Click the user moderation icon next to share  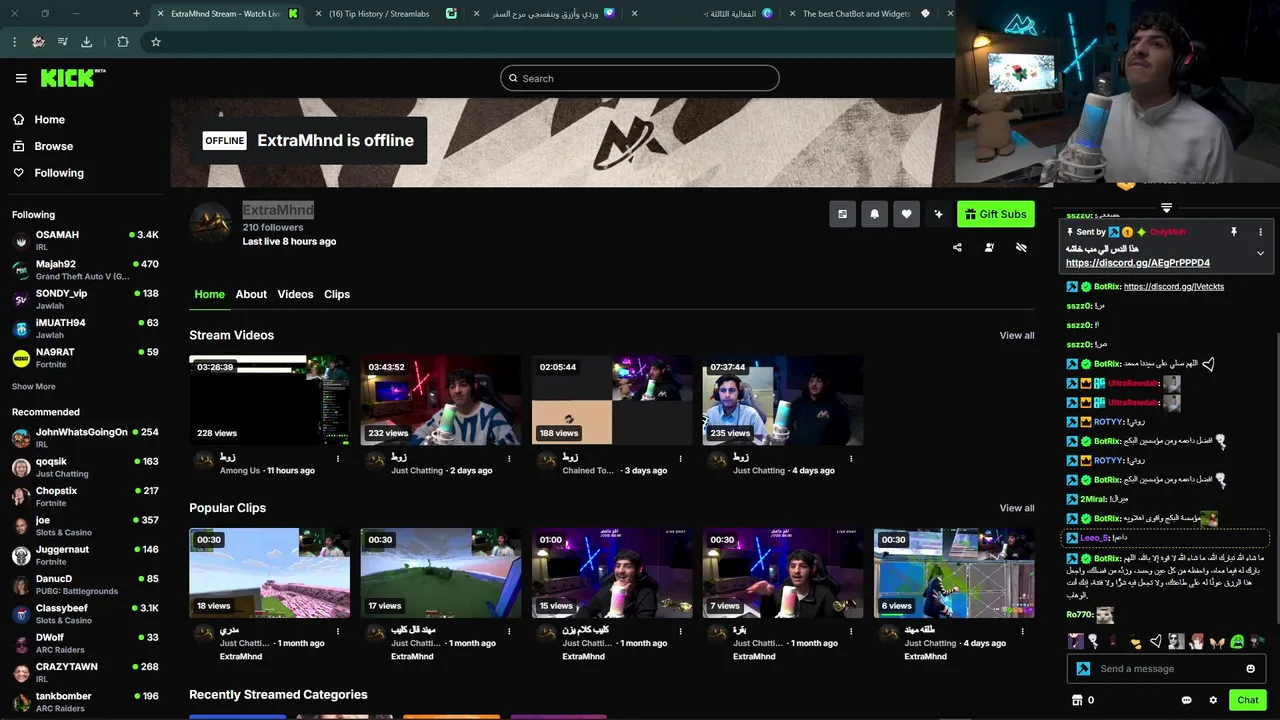pyautogui.click(x=989, y=247)
